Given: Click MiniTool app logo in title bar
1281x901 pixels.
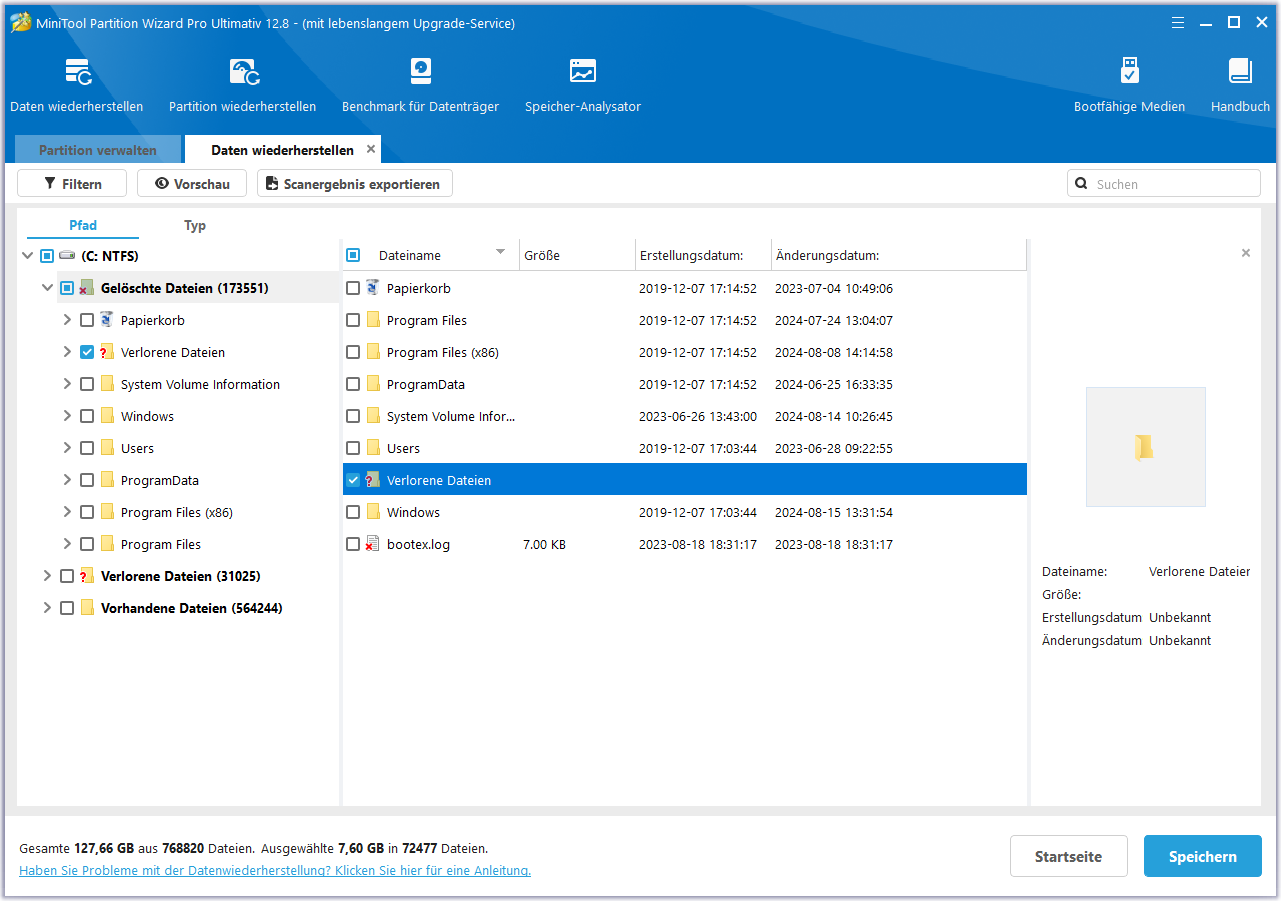Looking at the screenshot, I should [21, 23].
